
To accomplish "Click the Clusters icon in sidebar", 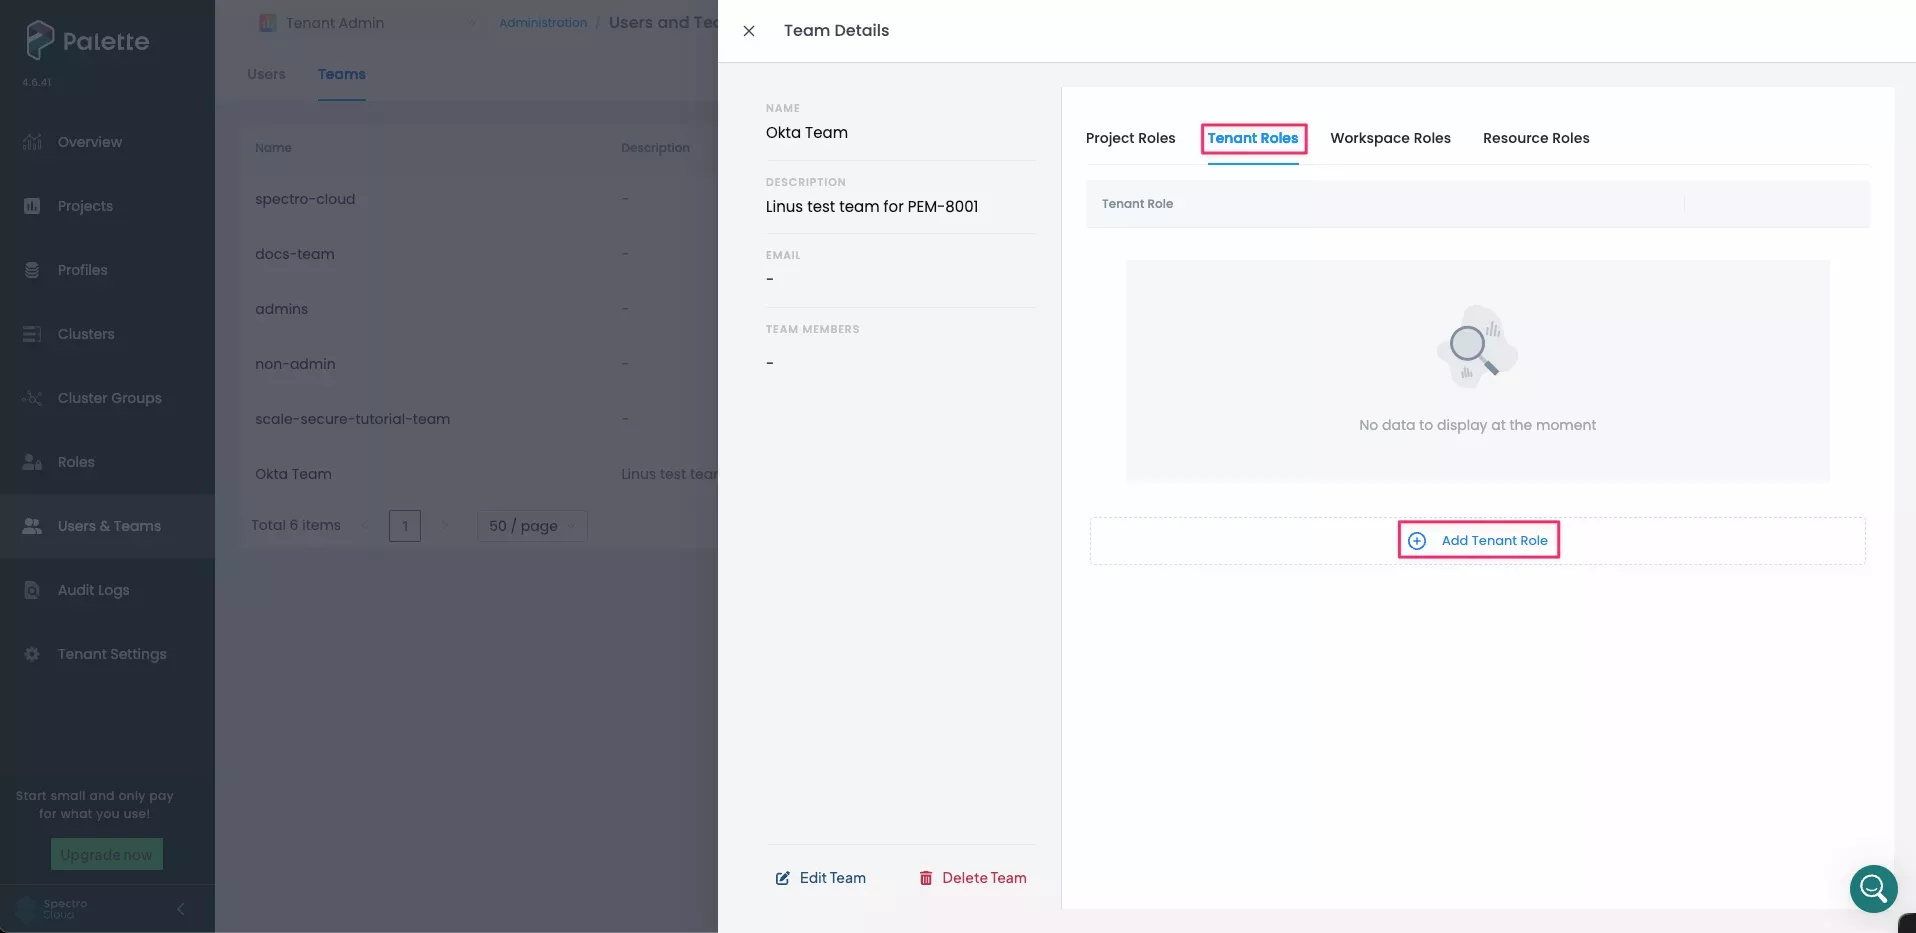I will [x=32, y=334].
